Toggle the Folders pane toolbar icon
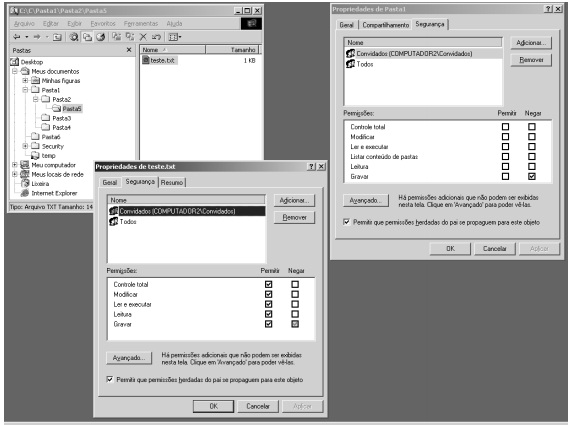574x425 pixels. (x=87, y=37)
